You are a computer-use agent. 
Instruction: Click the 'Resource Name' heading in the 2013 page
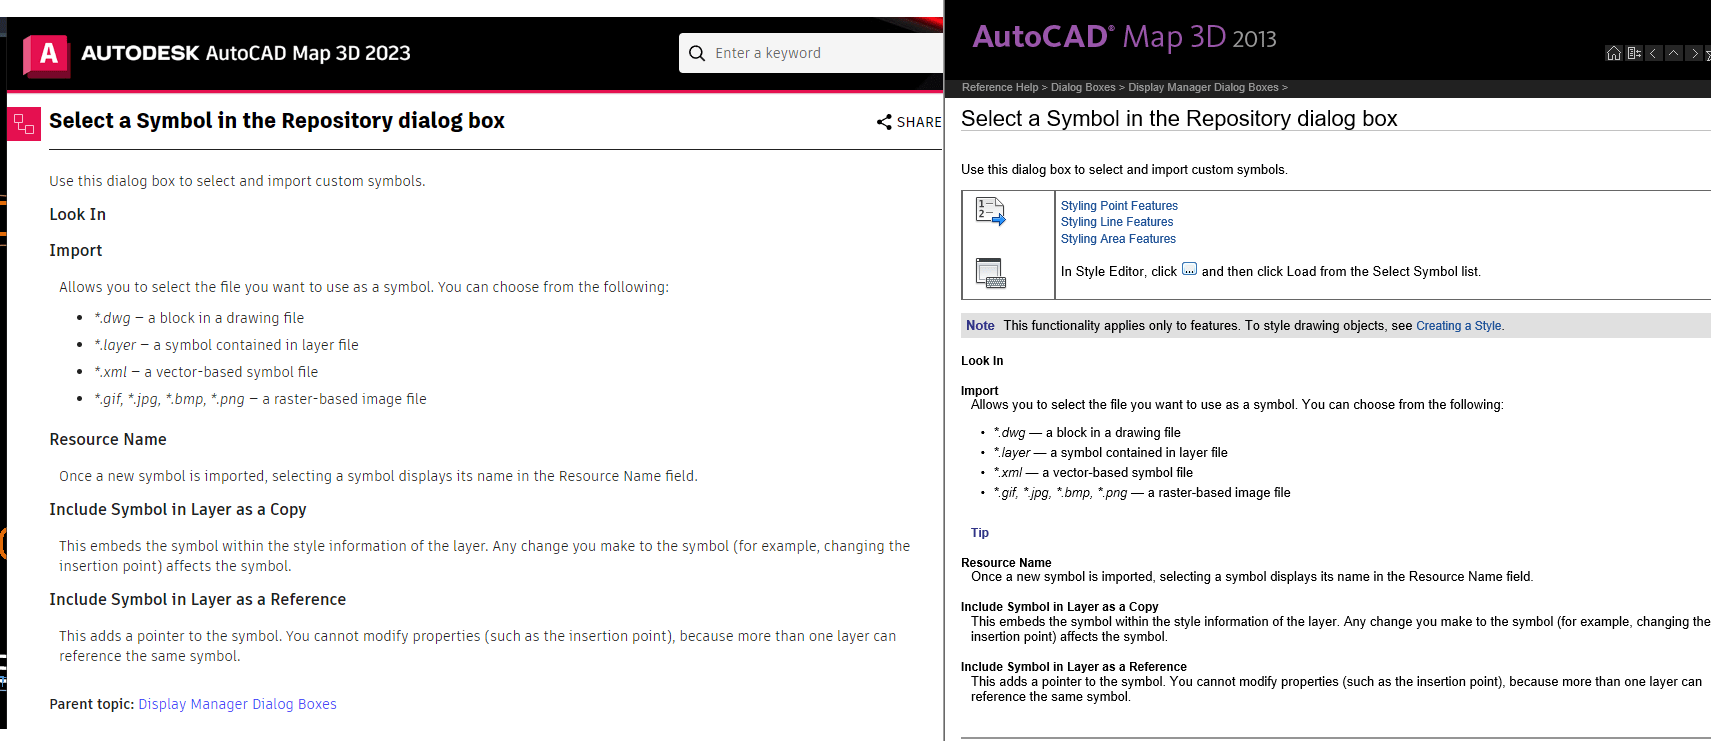(1006, 563)
